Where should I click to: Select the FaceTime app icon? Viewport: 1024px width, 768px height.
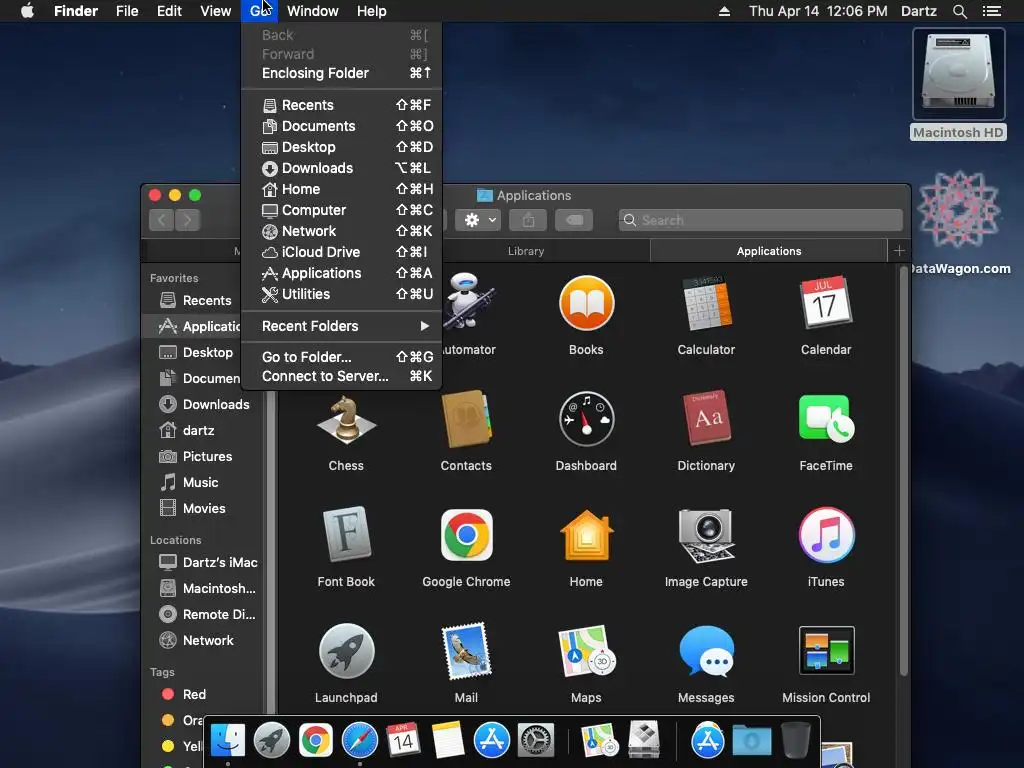coord(826,419)
